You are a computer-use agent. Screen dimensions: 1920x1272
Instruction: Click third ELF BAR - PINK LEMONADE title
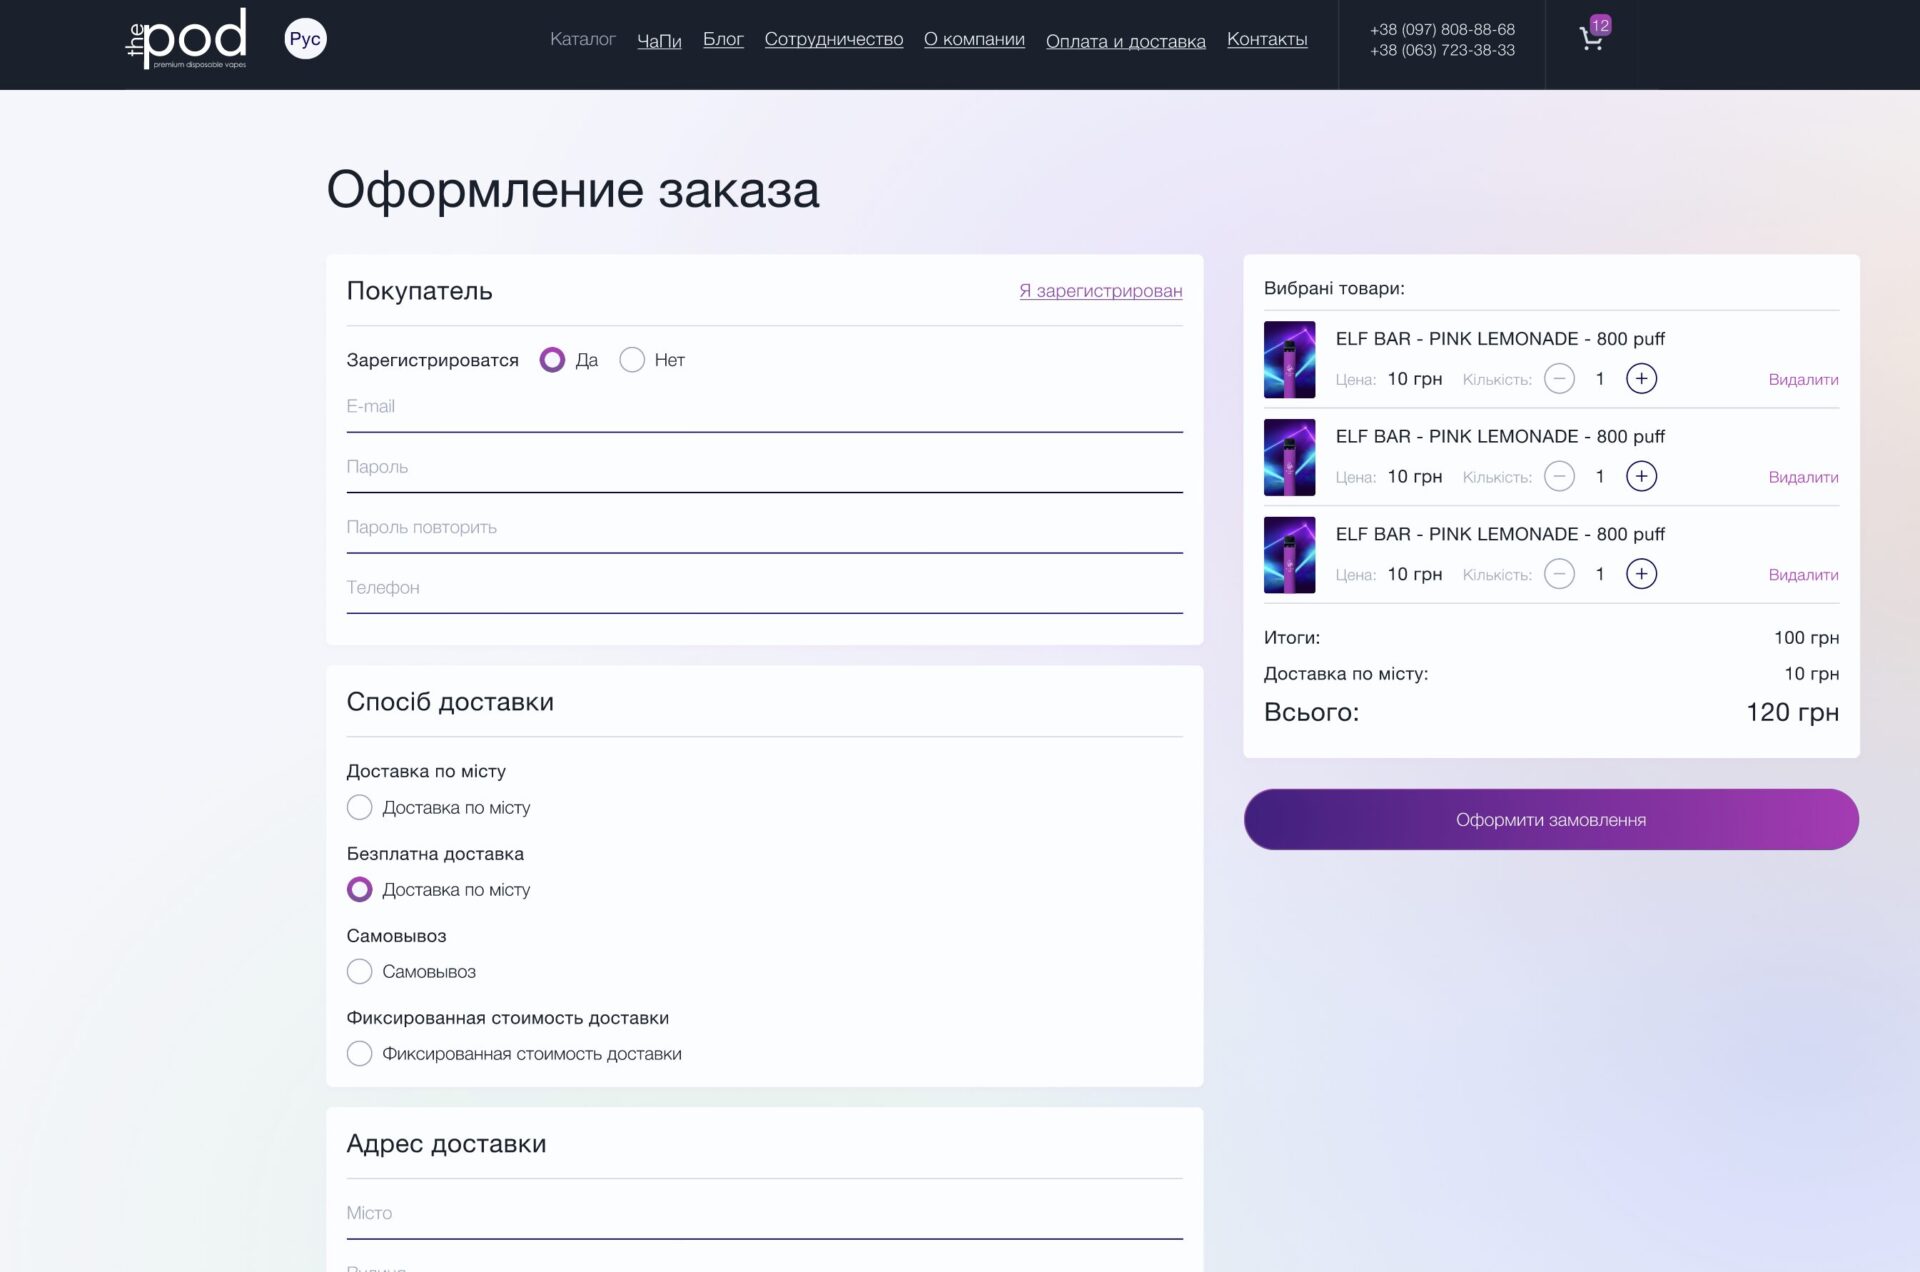pyautogui.click(x=1500, y=535)
